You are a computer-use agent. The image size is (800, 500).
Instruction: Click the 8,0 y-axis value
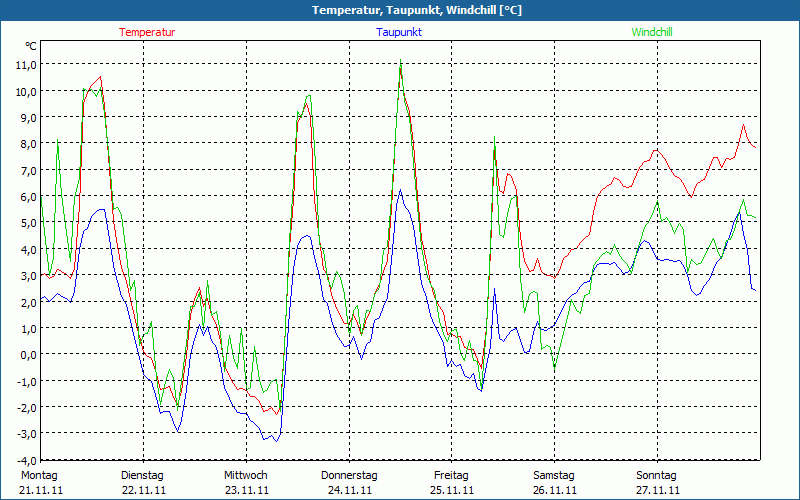tap(29, 144)
